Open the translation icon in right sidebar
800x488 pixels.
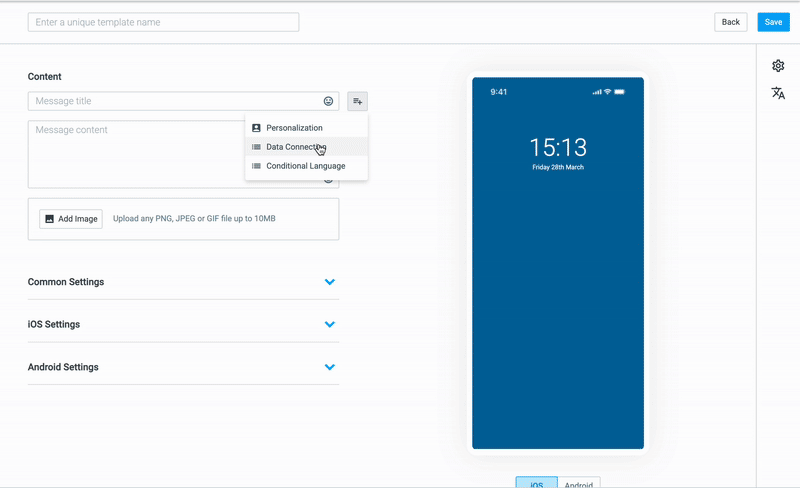(778, 93)
